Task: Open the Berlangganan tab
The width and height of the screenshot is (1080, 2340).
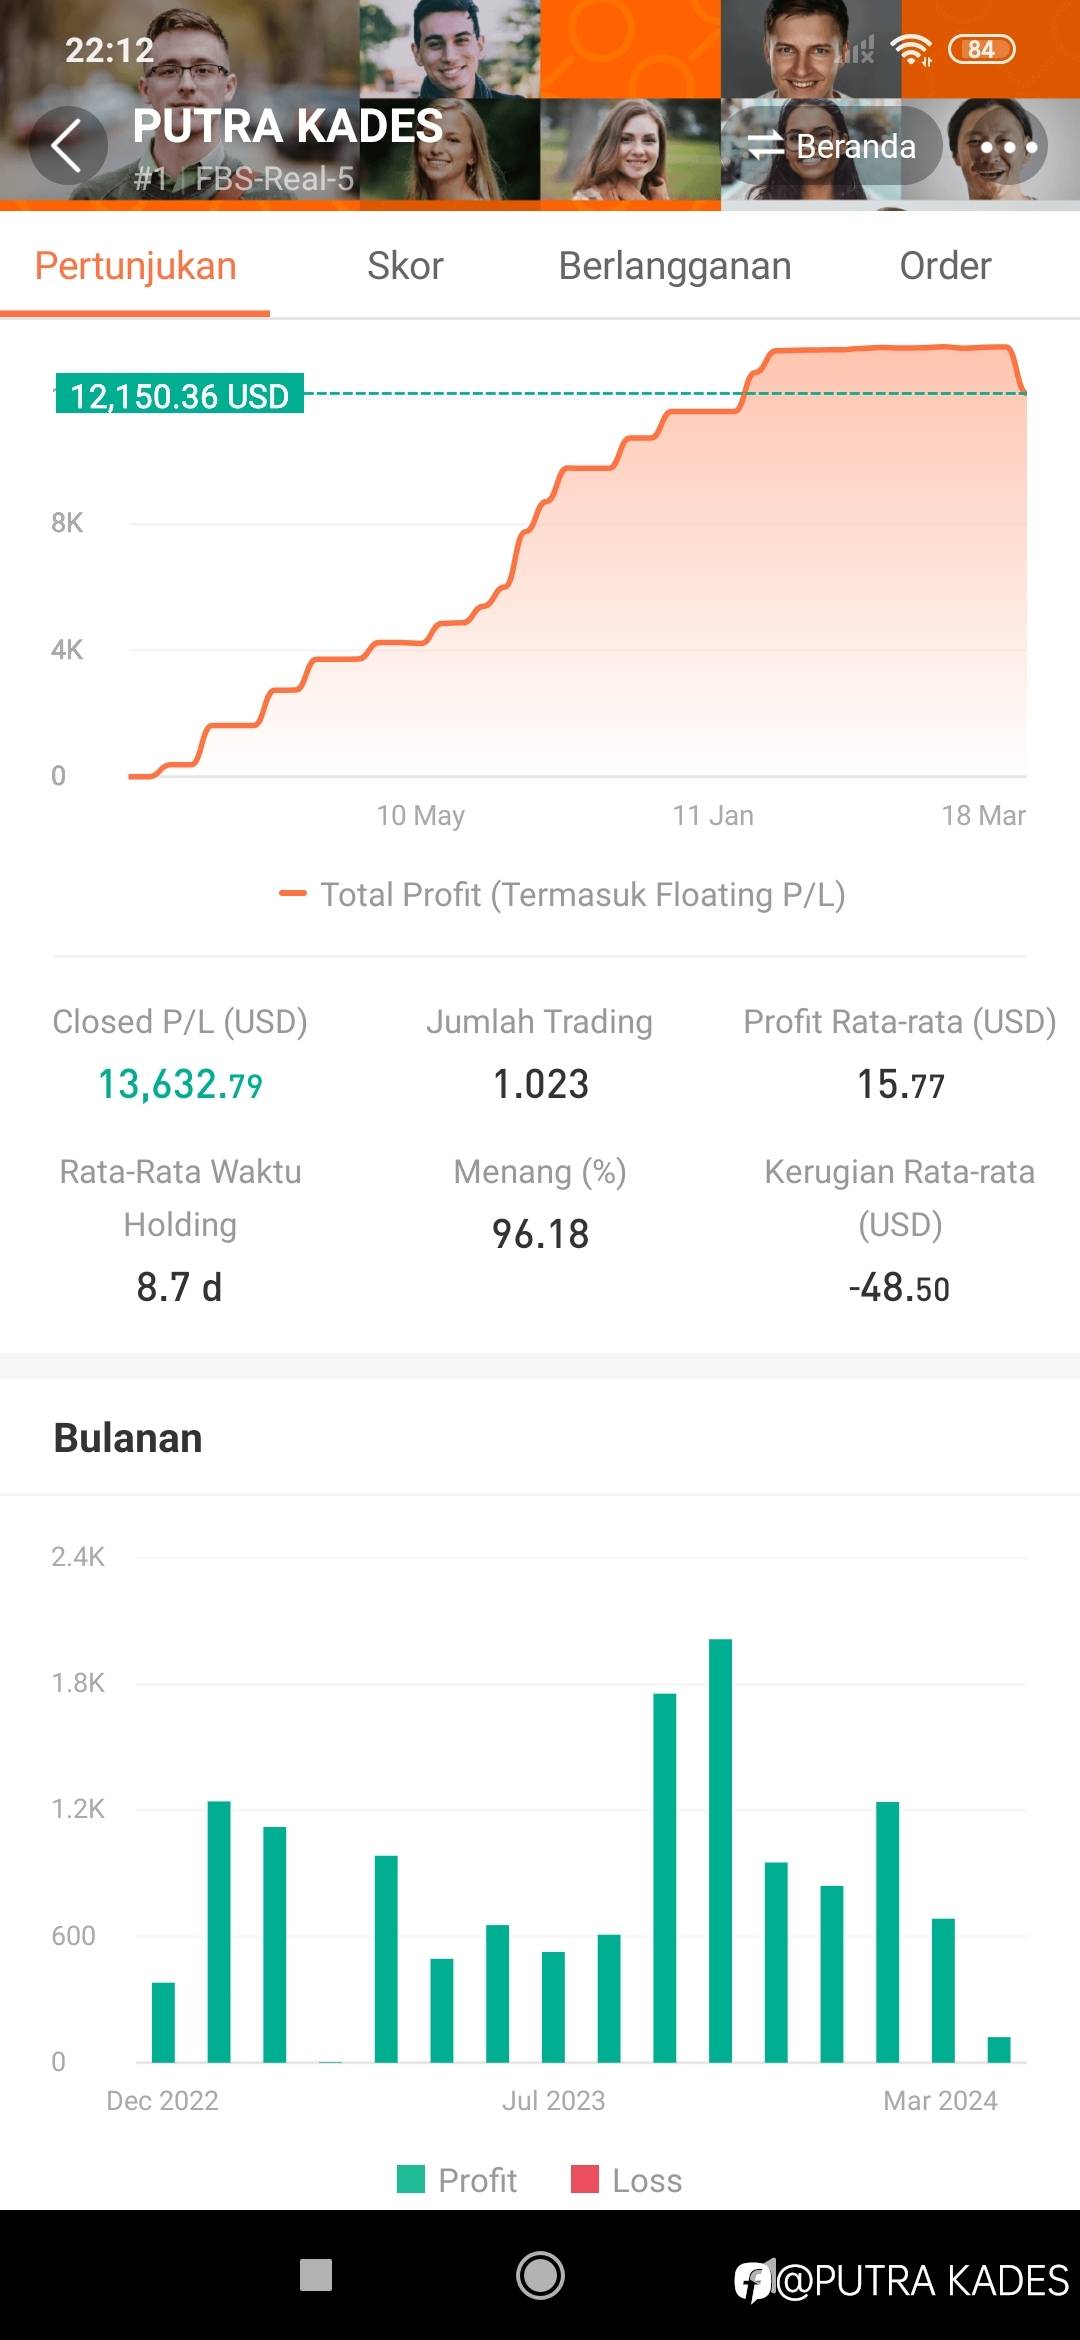Action: [675, 266]
